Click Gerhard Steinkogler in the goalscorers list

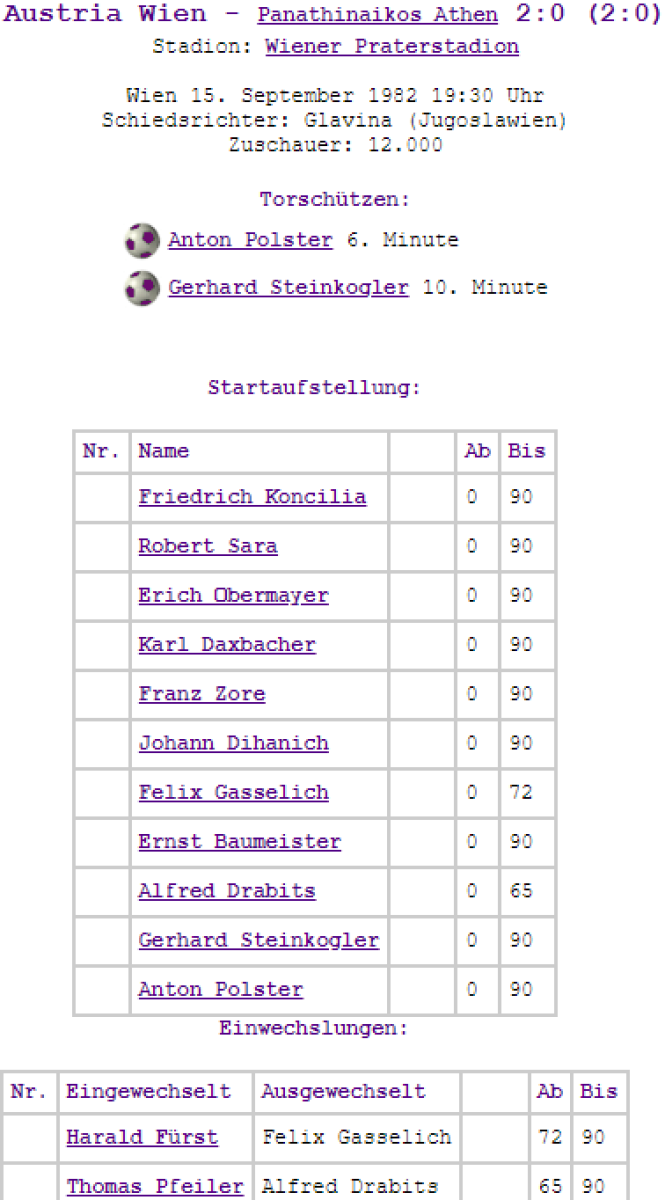pyautogui.click(x=288, y=288)
